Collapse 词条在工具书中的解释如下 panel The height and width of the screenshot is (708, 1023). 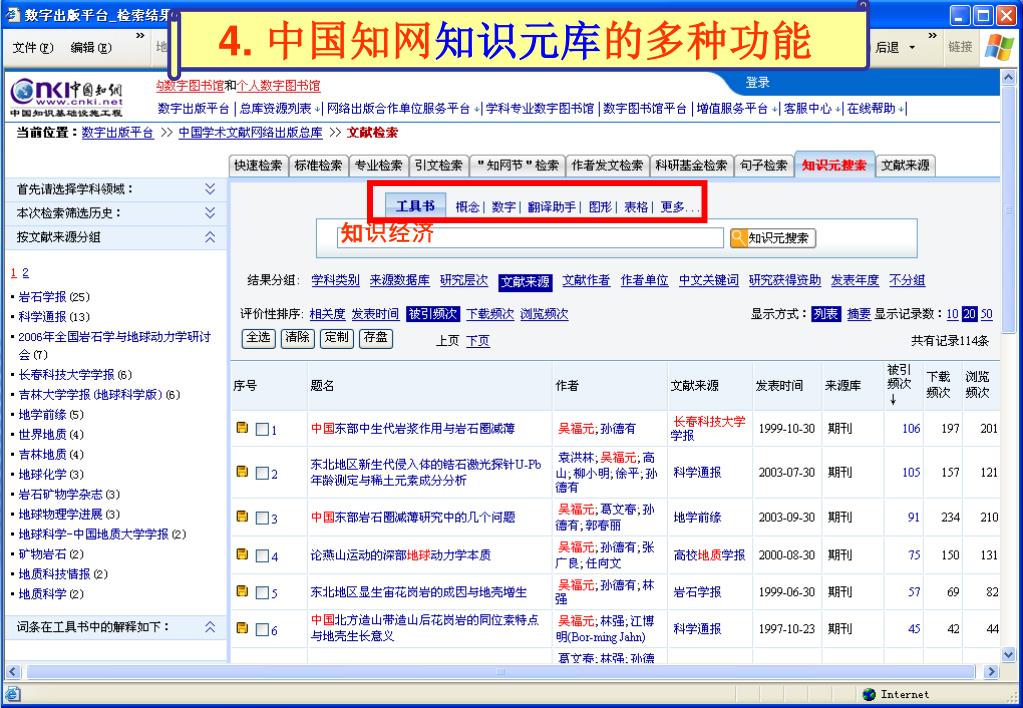[210, 627]
